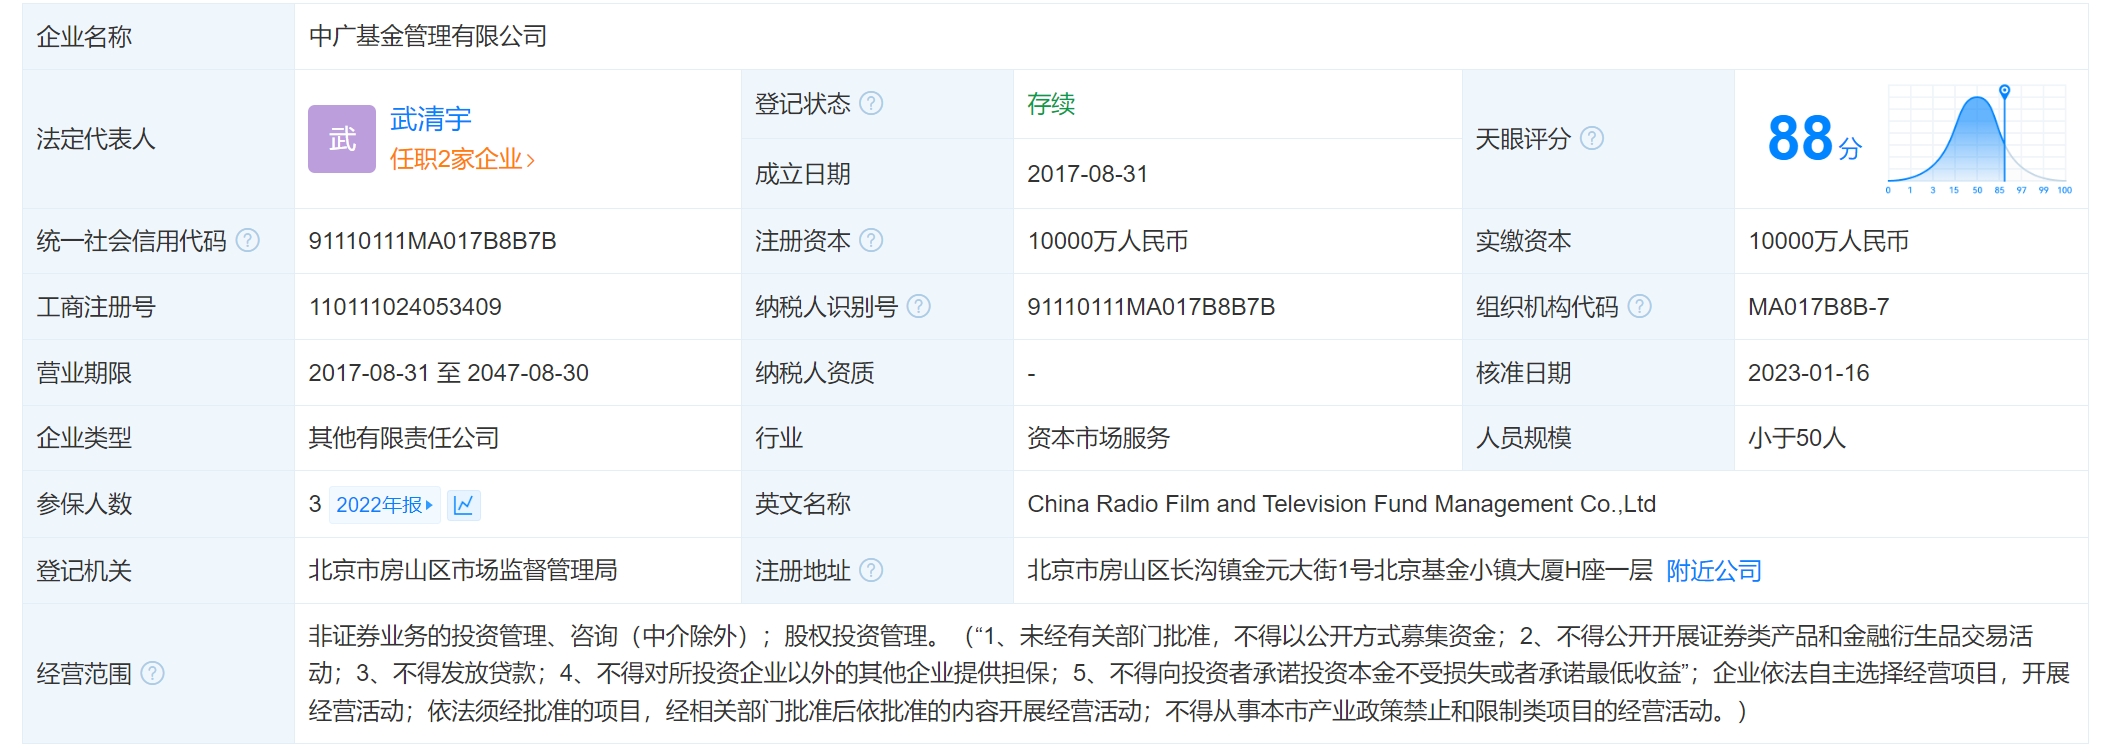Select paid-in capital value beside 实缴资本
Image resolution: width=2103 pixels, height=755 pixels.
(1828, 240)
